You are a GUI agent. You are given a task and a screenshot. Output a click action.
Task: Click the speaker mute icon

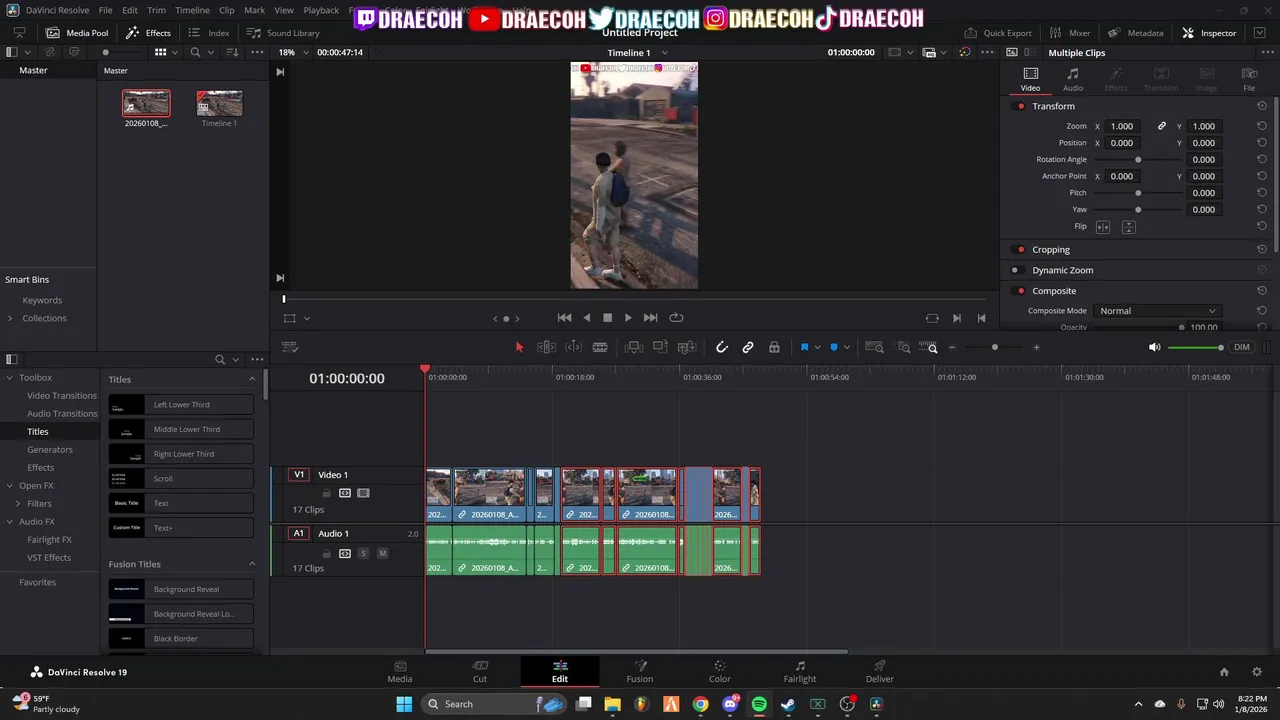click(x=1155, y=347)
